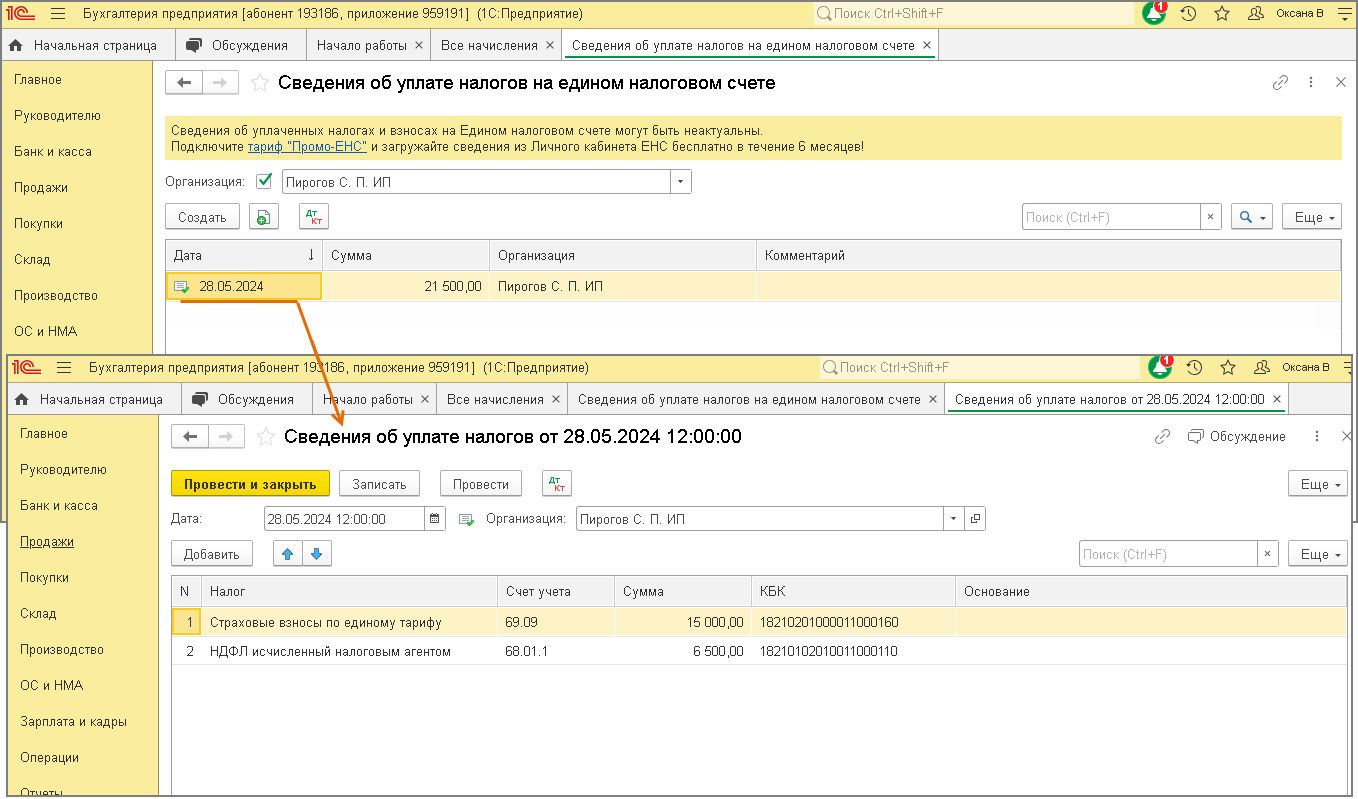This screenshot has height=799, width=1358.
Task: Open history clock icon in bottom window
Action: click(x=1194, y=368)
